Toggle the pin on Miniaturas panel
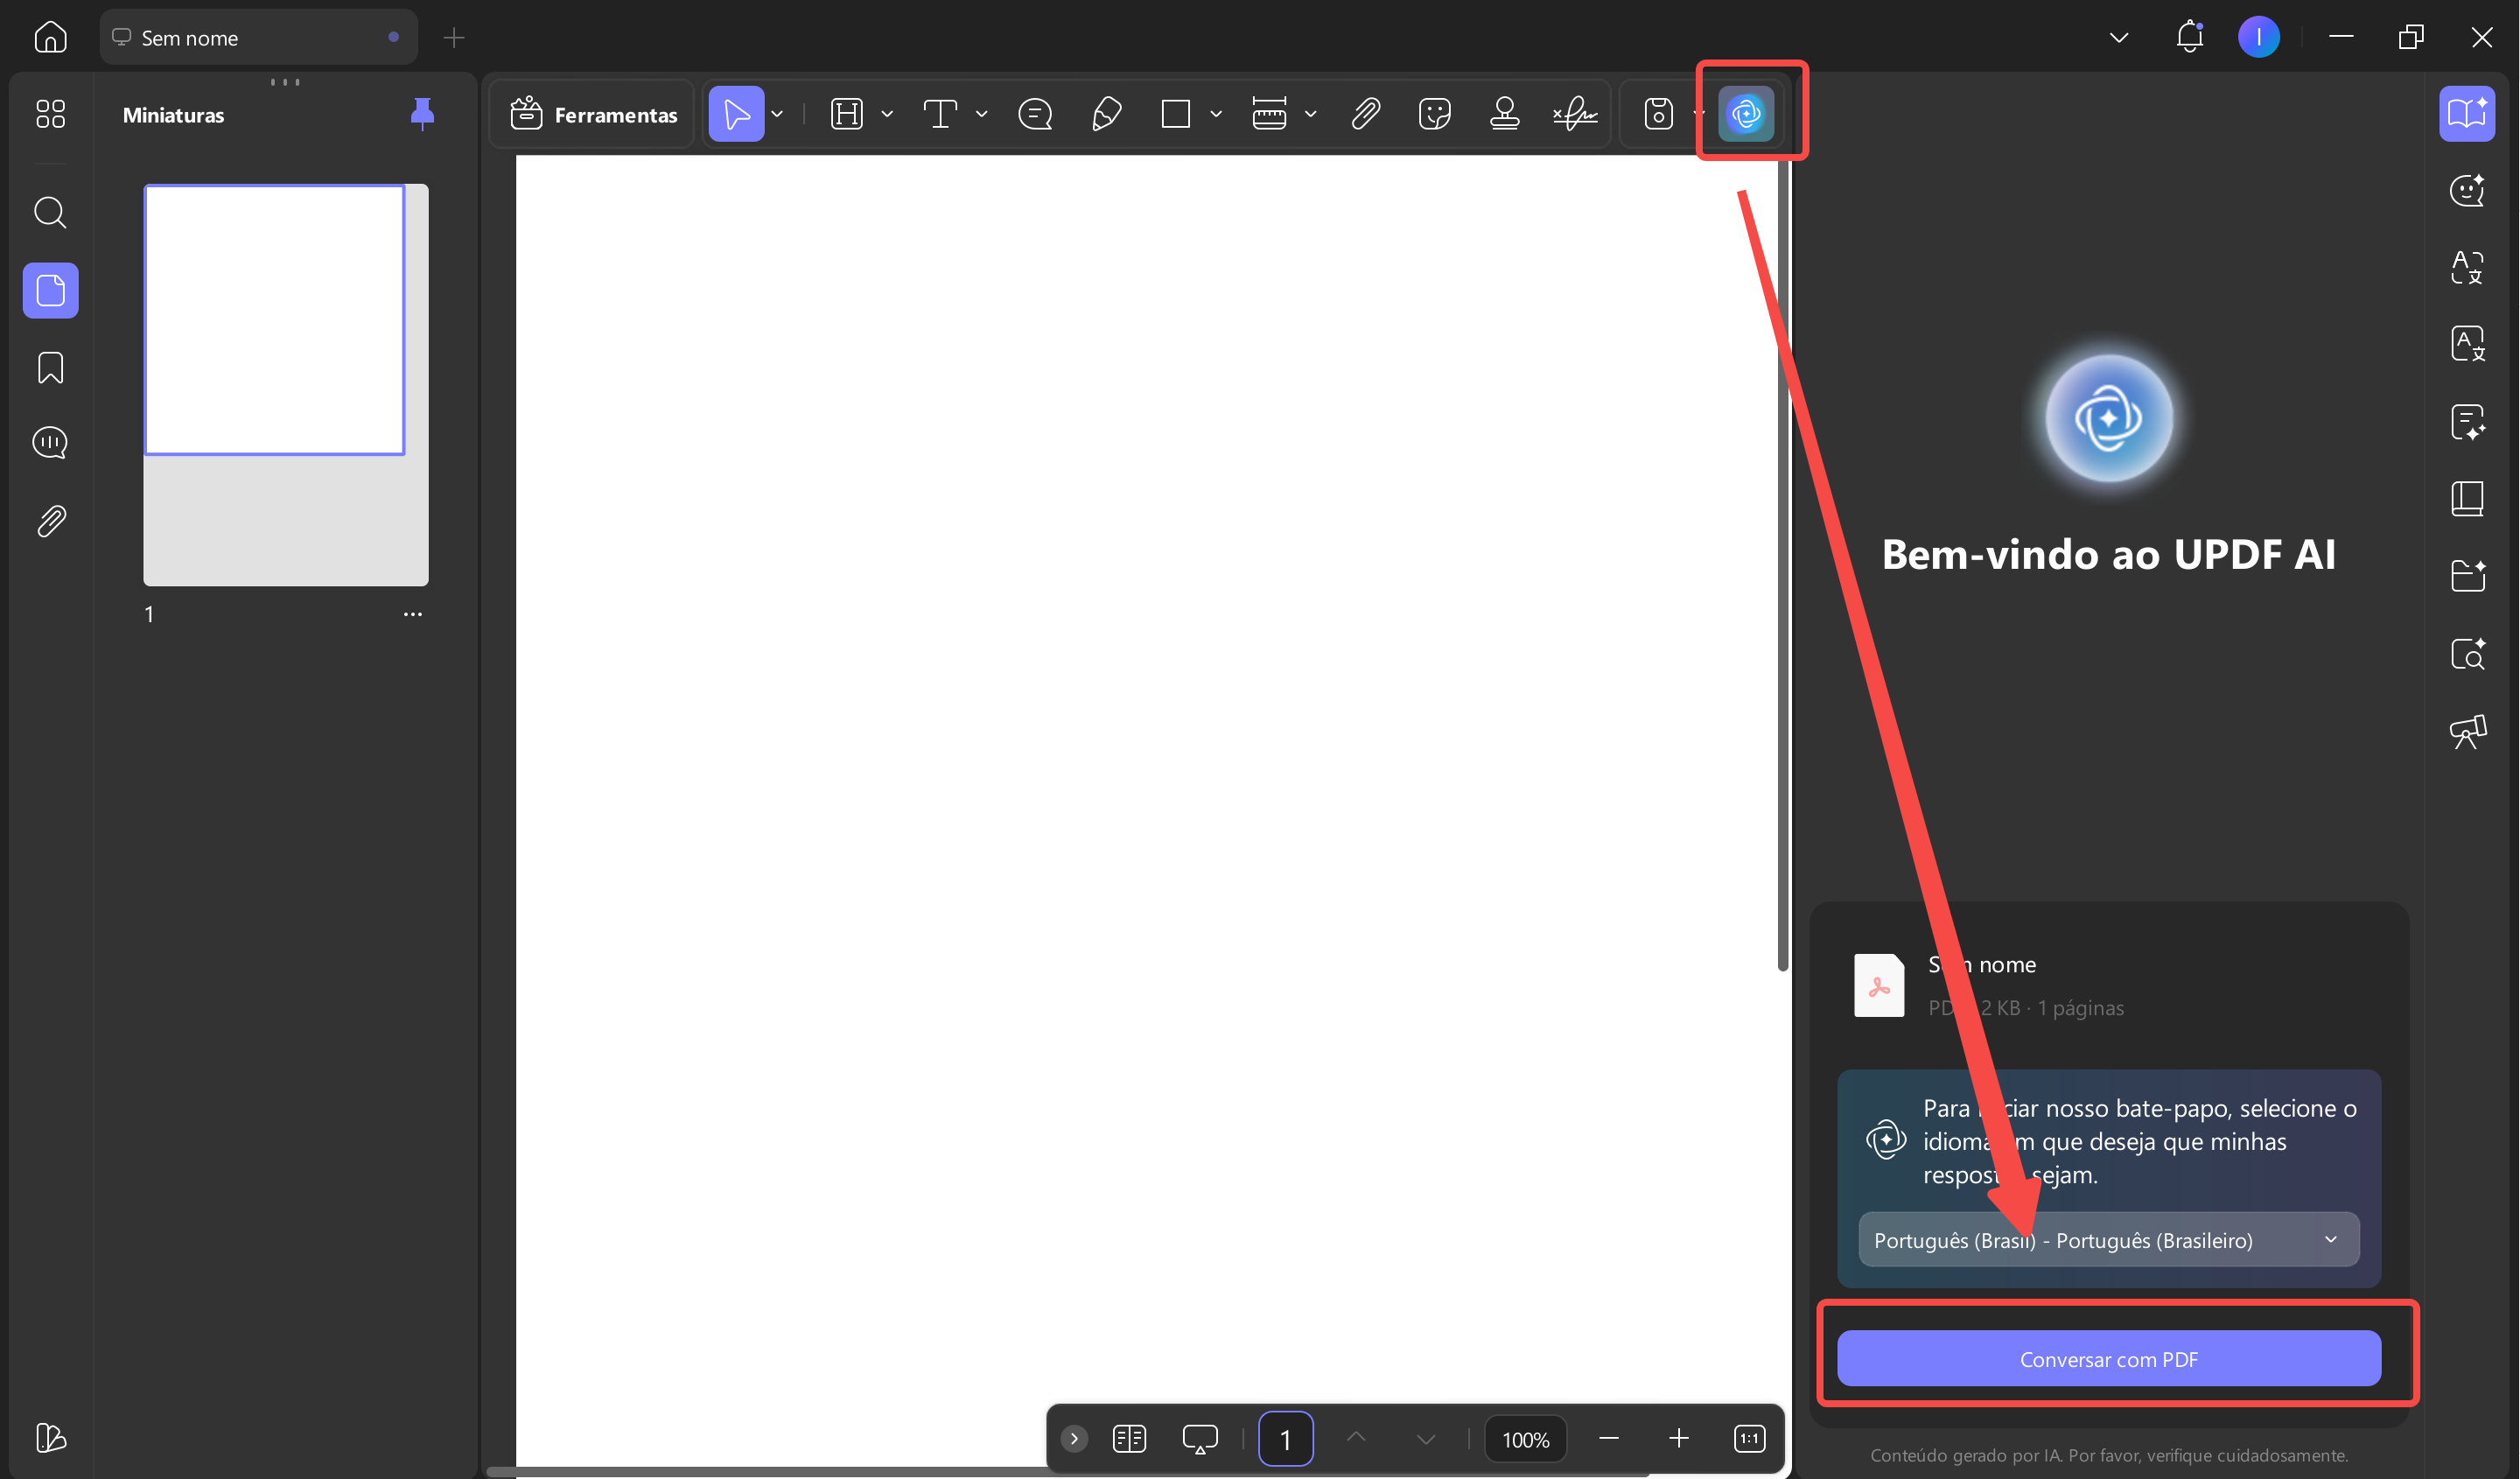This screenshot has height=1479, width=2520. coord(422,114)
